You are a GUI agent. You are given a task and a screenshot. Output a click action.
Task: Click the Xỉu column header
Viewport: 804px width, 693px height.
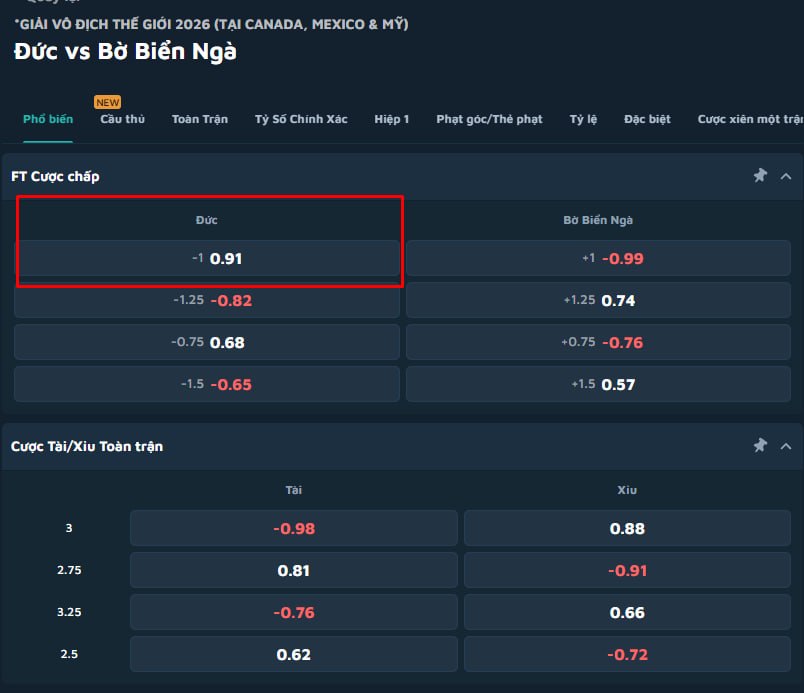[627, 490]
